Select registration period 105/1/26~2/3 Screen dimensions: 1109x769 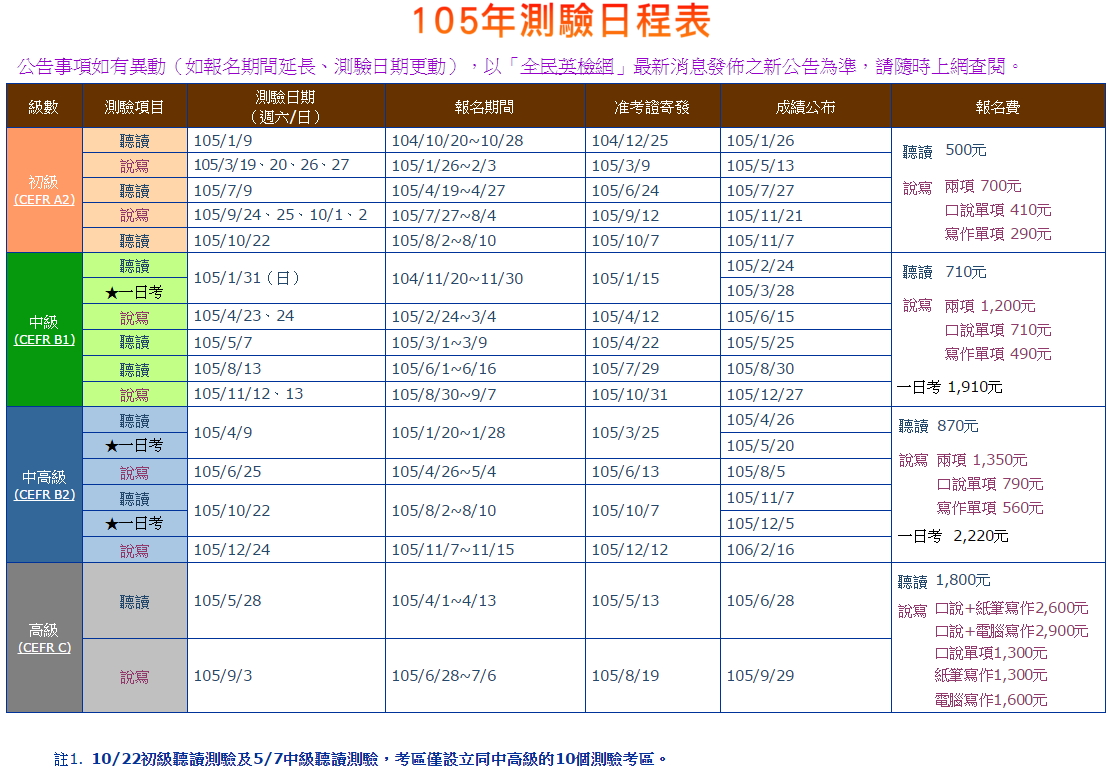click(x=444, y=166)
